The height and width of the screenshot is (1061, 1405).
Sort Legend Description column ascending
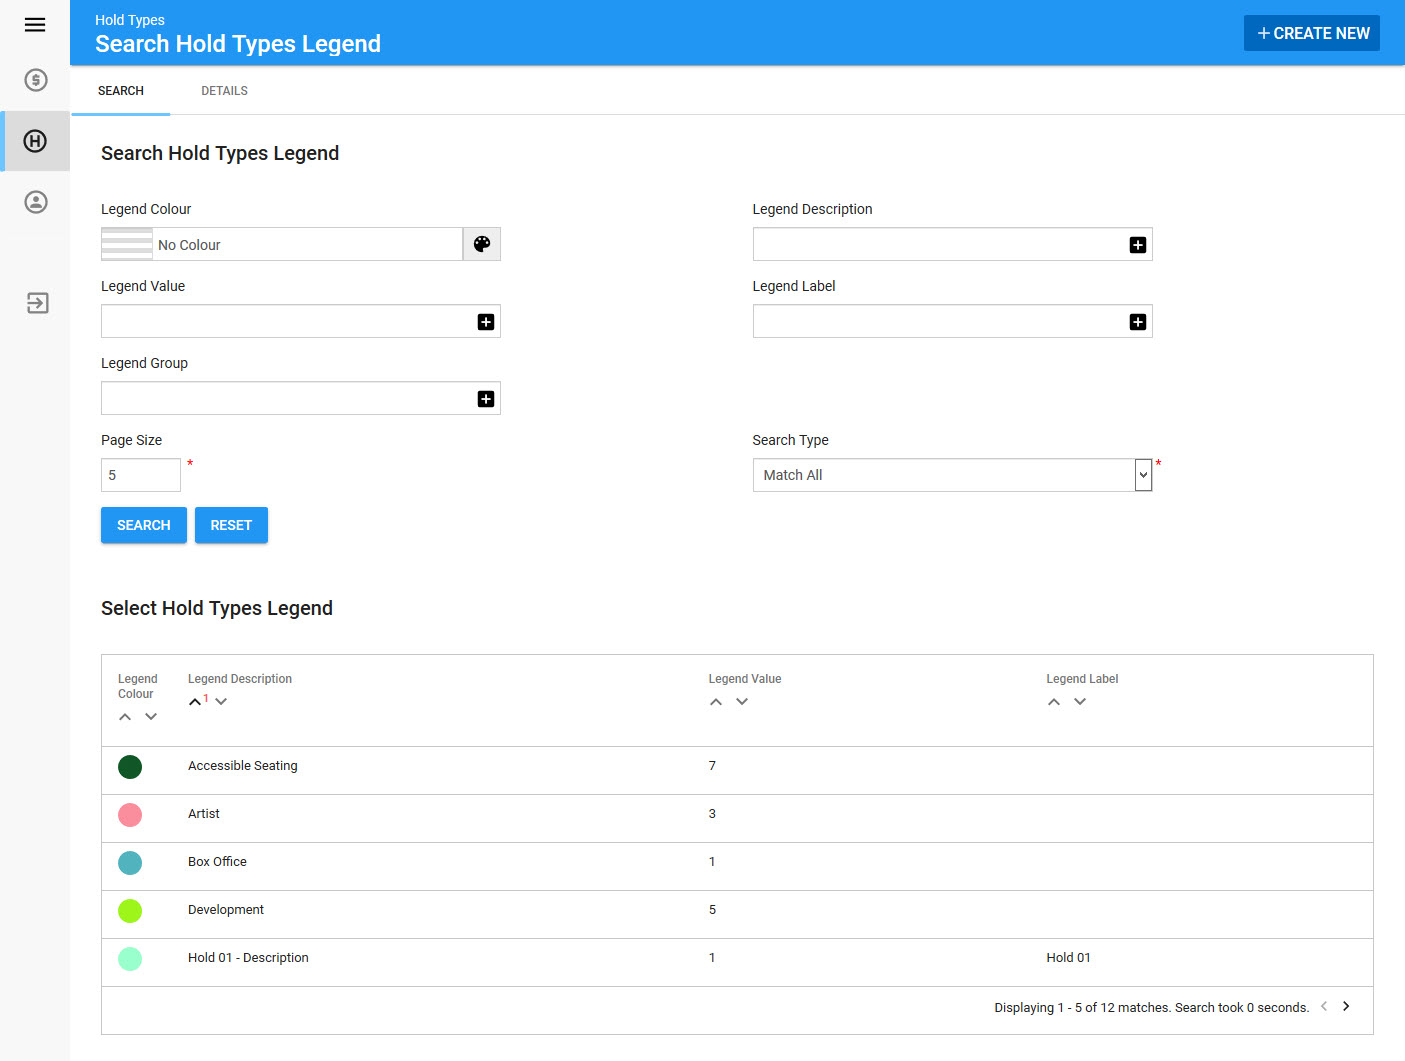pyautogui.click(x=195, y=702)
